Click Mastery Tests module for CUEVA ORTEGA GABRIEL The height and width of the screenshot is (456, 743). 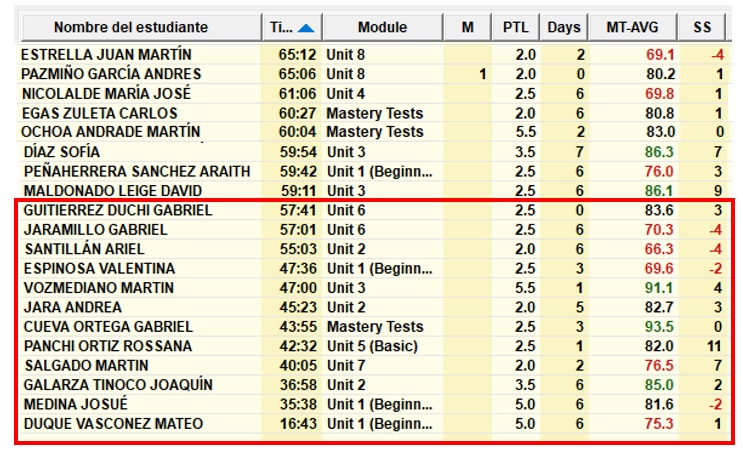tap(375, 327)
